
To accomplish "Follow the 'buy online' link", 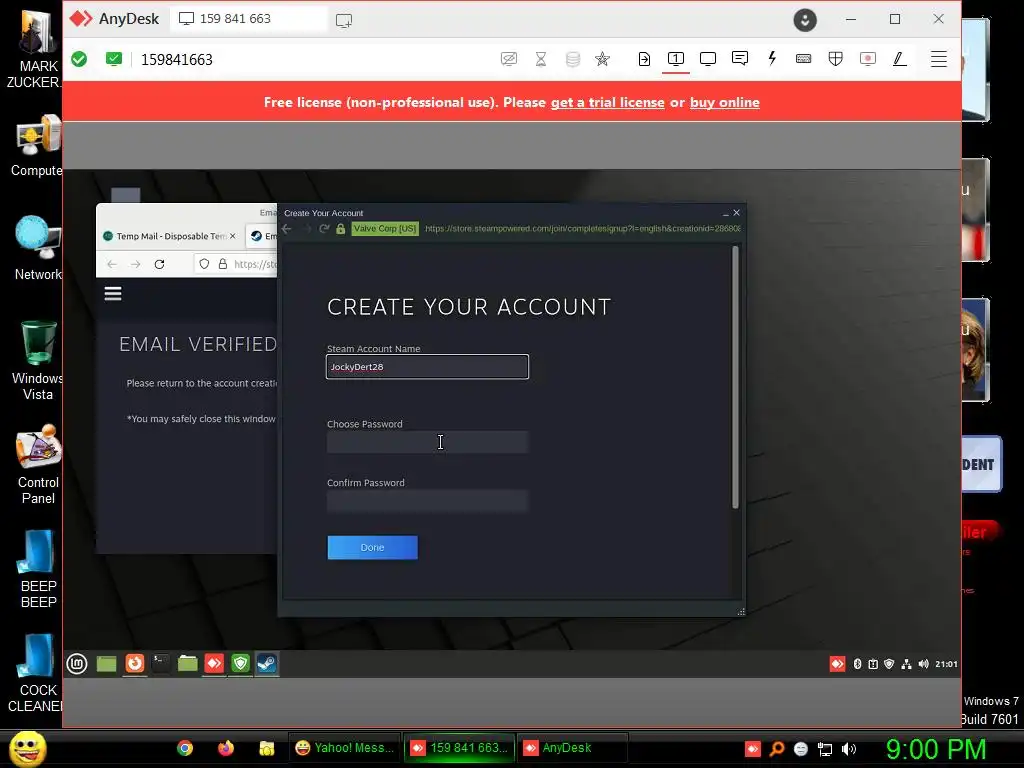I will pyautogui.click(x=724, y=103).
